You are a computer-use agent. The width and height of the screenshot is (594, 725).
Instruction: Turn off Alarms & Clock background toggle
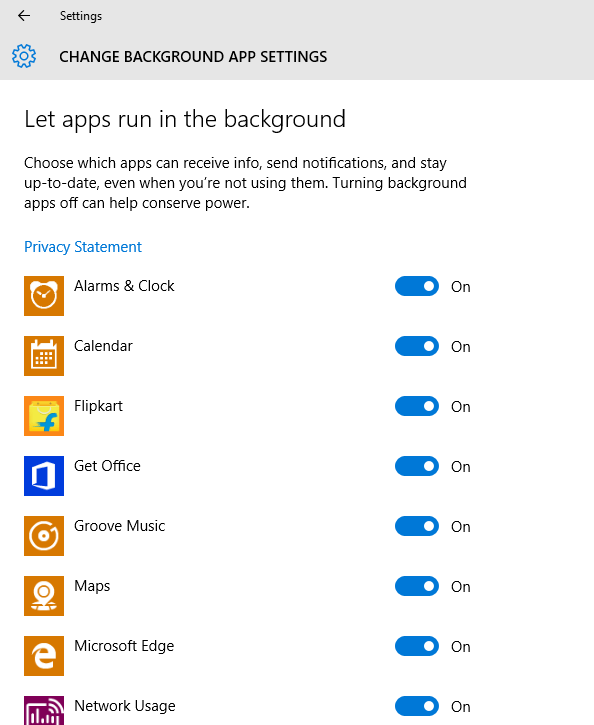417,286
